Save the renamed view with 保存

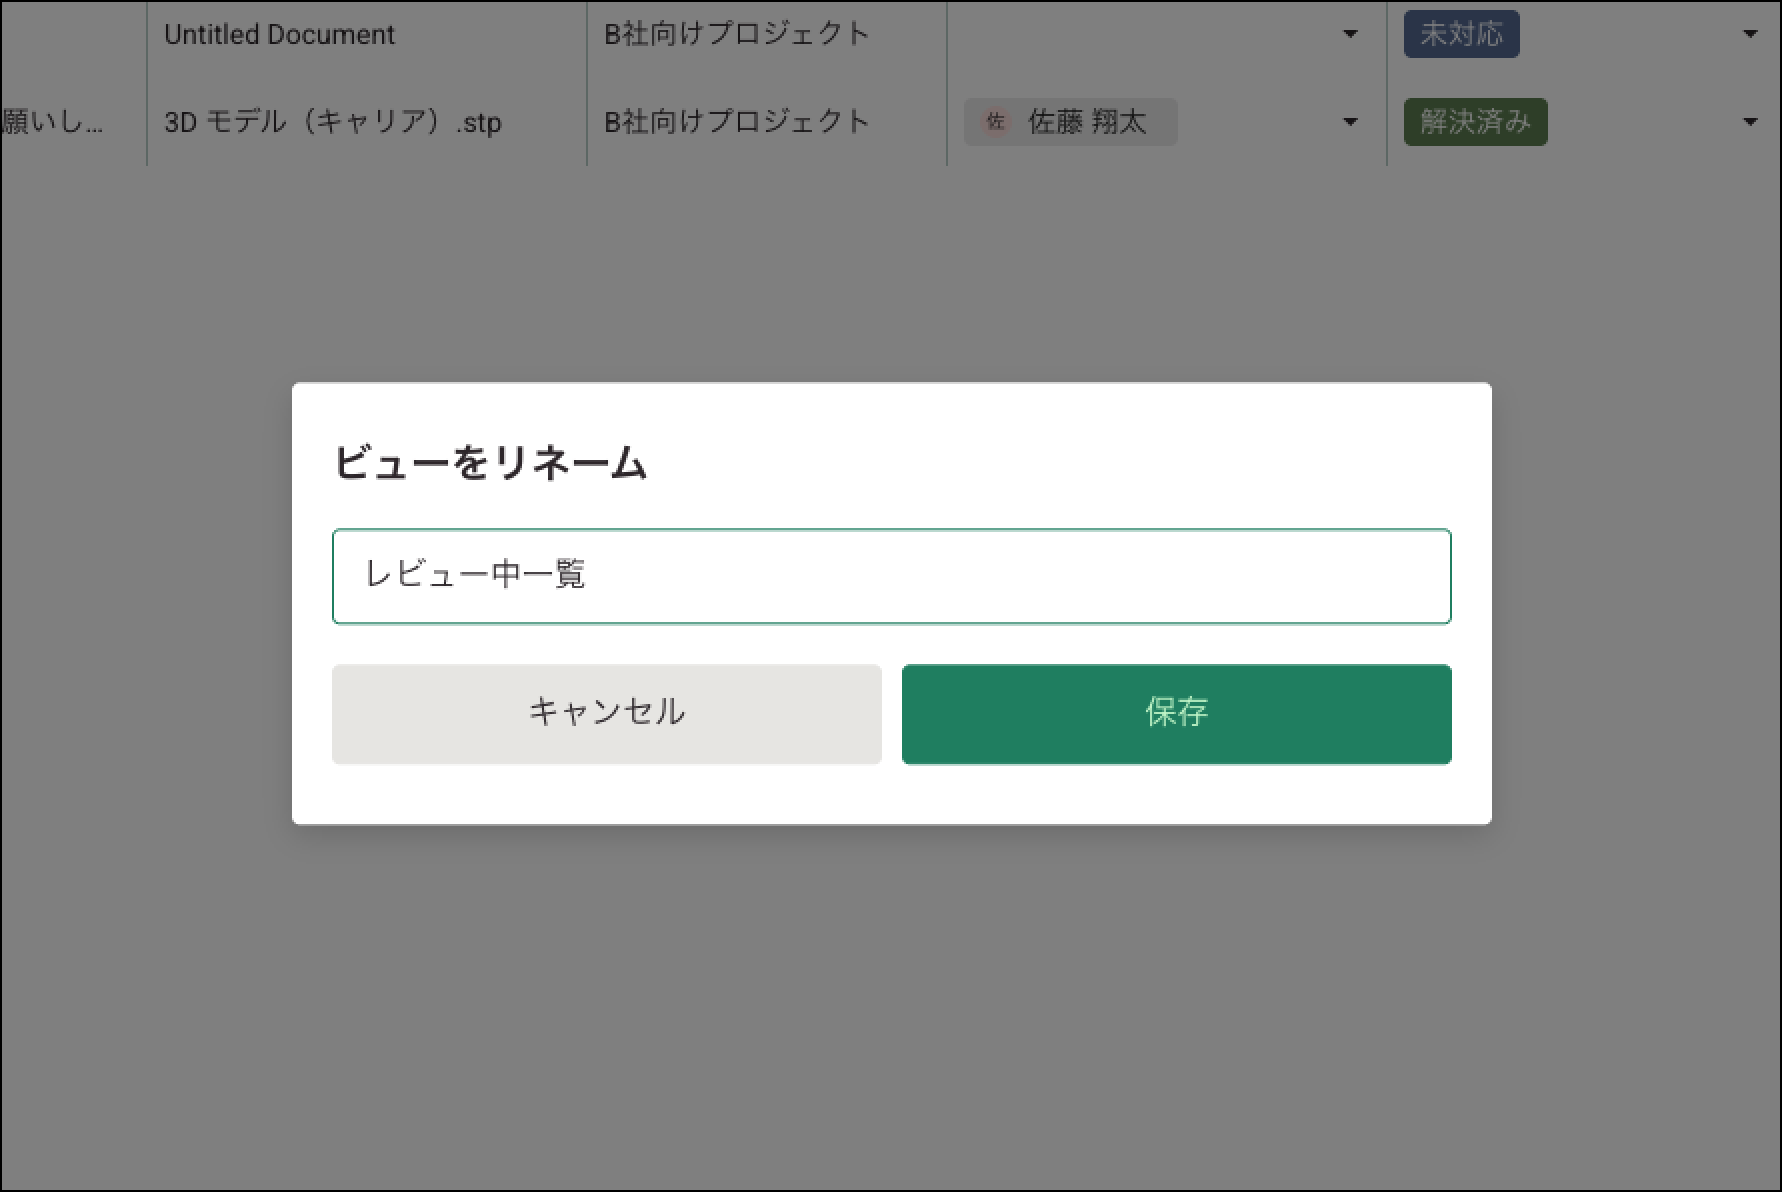coord(1176,714)
